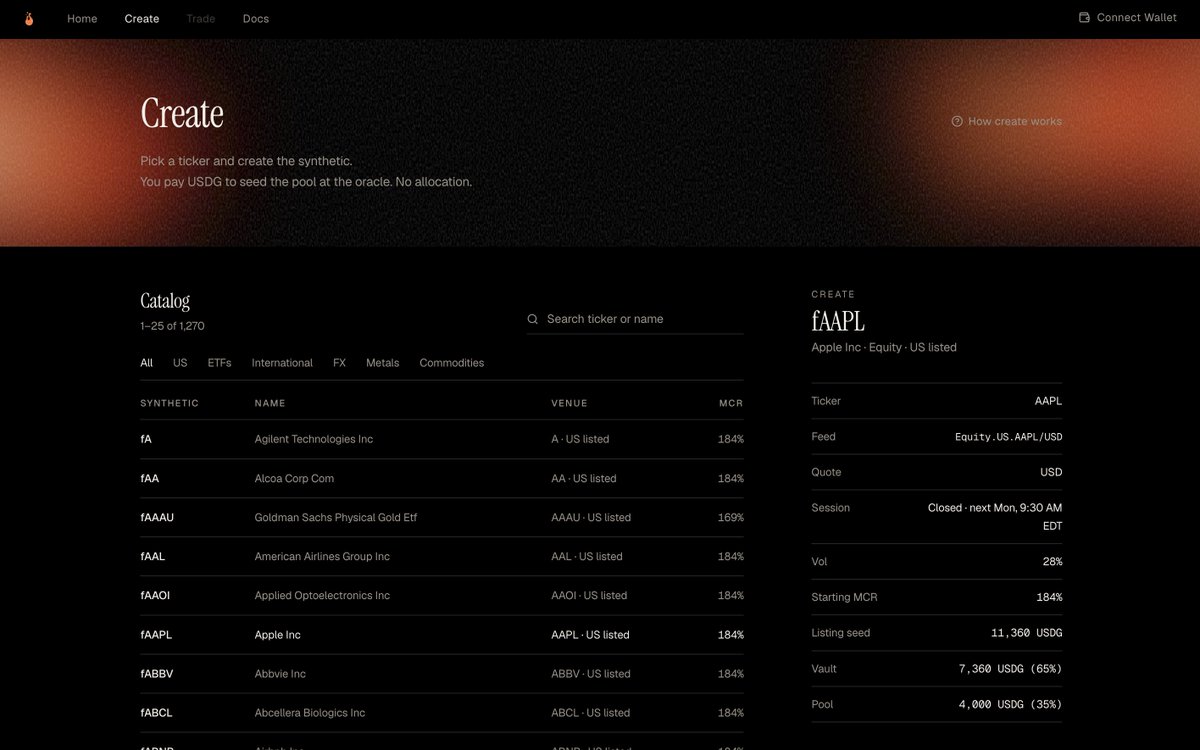Viewport: 1200px width, 750px height.
Task: Connect Wallet button in header
Action: point(1127,18)
